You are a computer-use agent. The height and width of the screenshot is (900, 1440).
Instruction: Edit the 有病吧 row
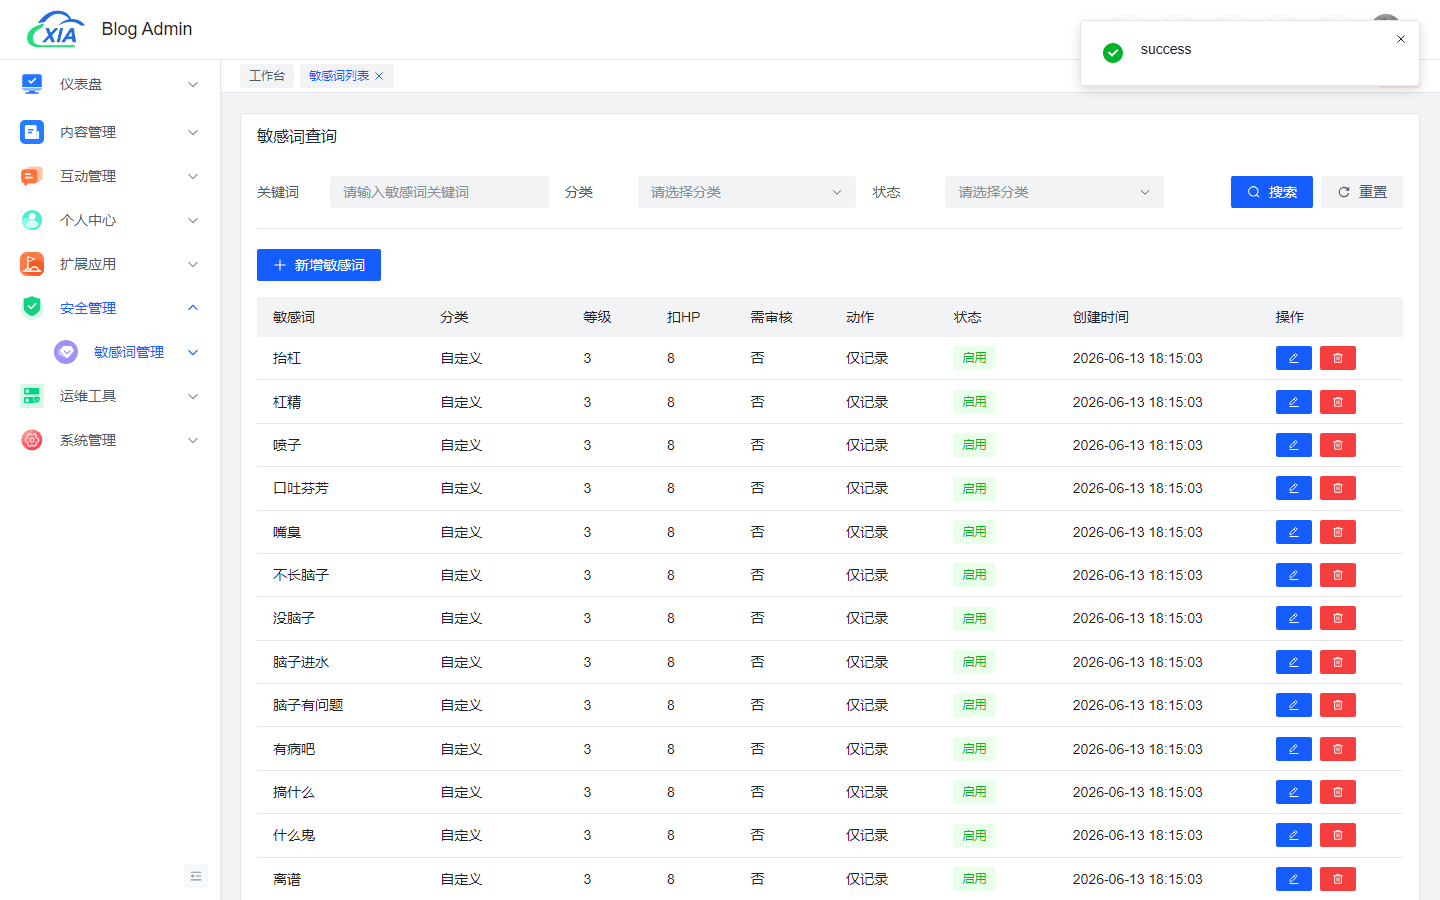1293,749
